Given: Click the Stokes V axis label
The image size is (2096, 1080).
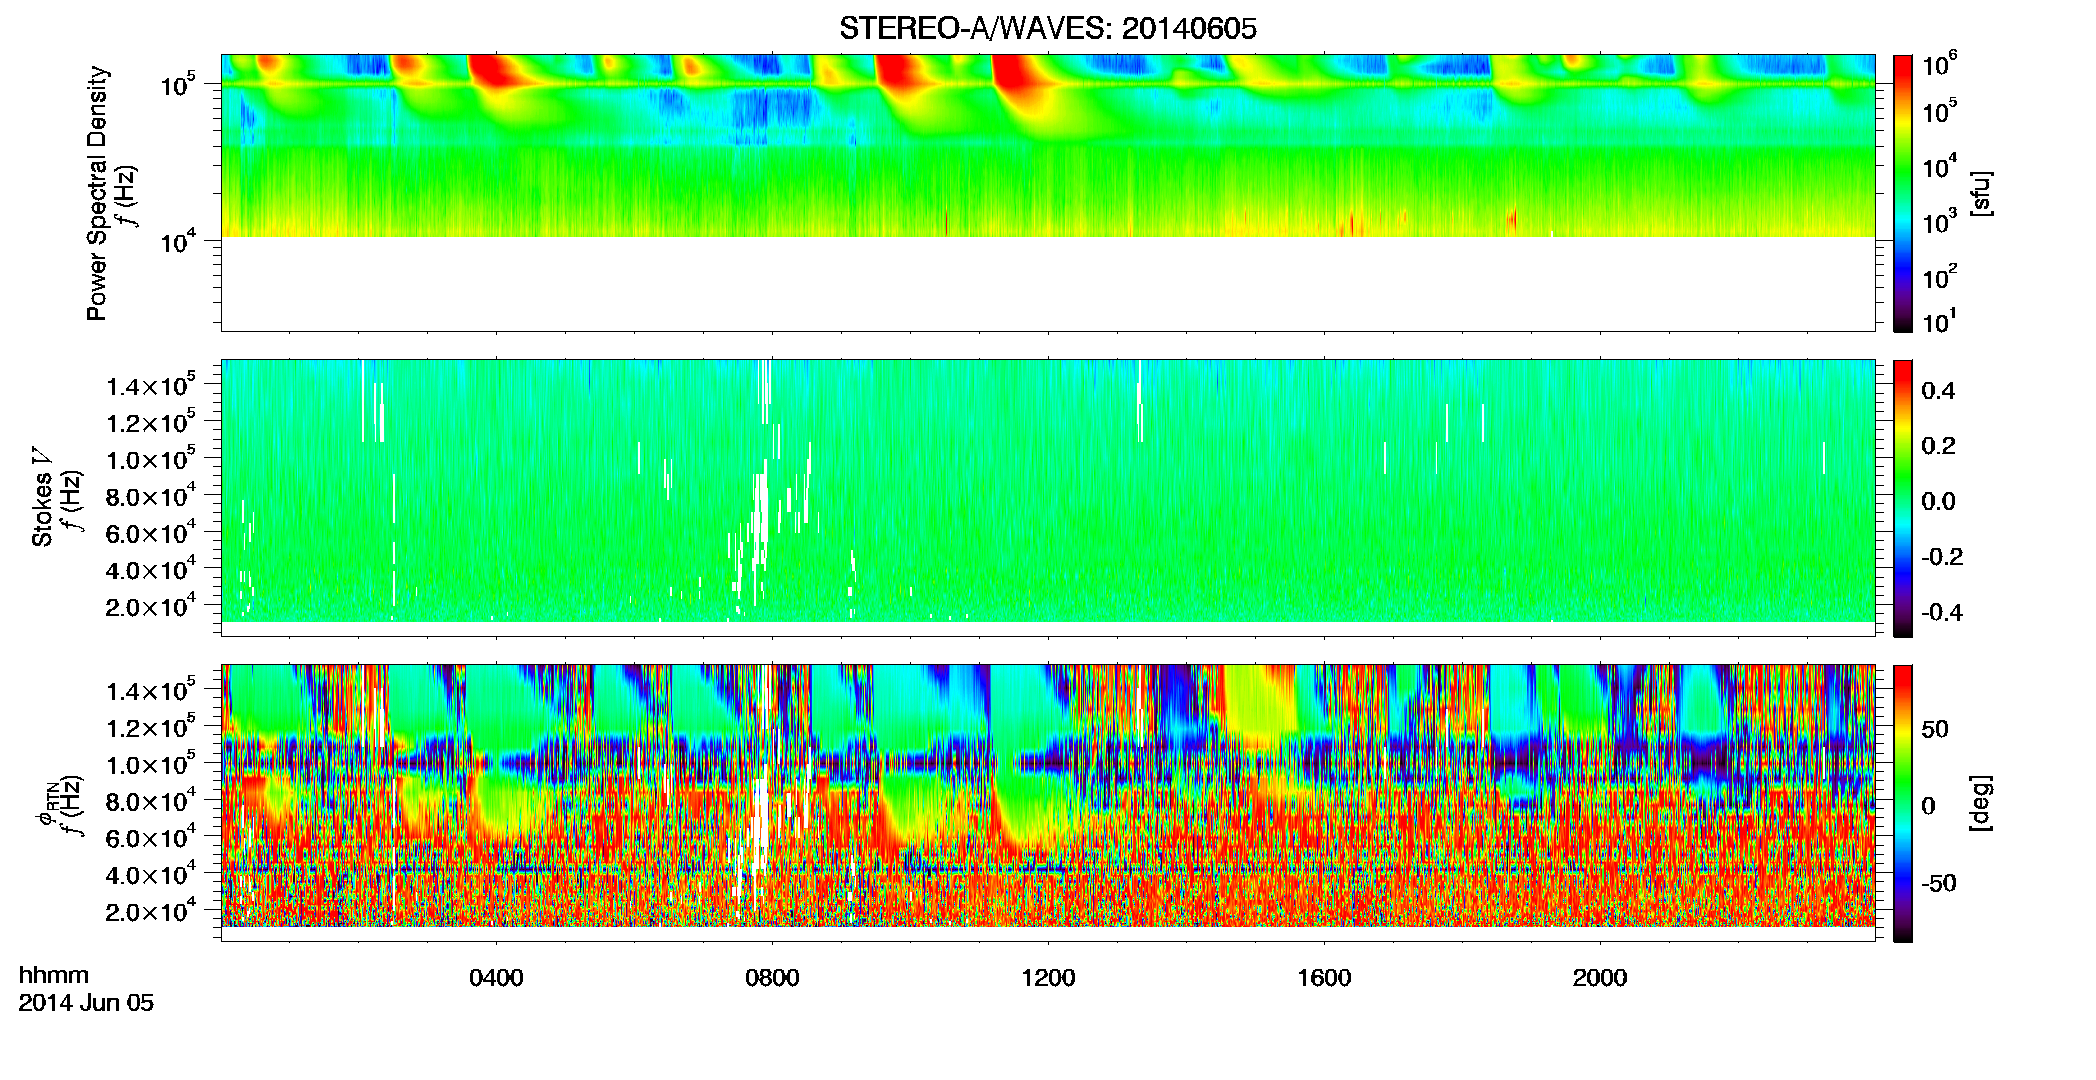Looking at the screenshot, I should click(43, 497).
